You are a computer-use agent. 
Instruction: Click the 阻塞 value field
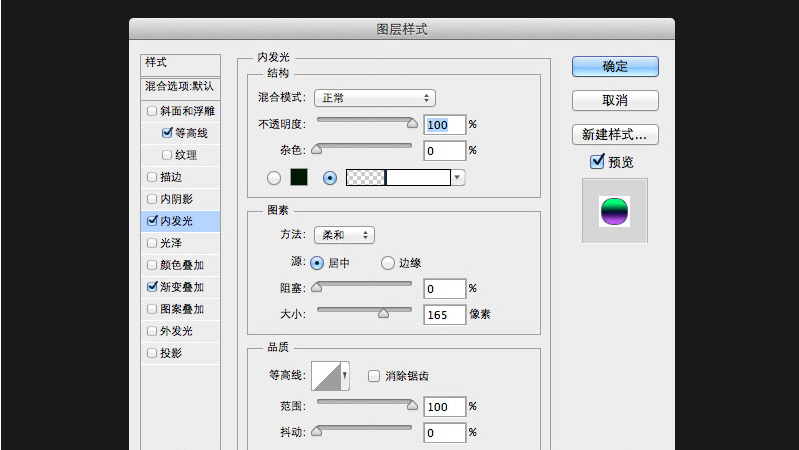point(444,289)
